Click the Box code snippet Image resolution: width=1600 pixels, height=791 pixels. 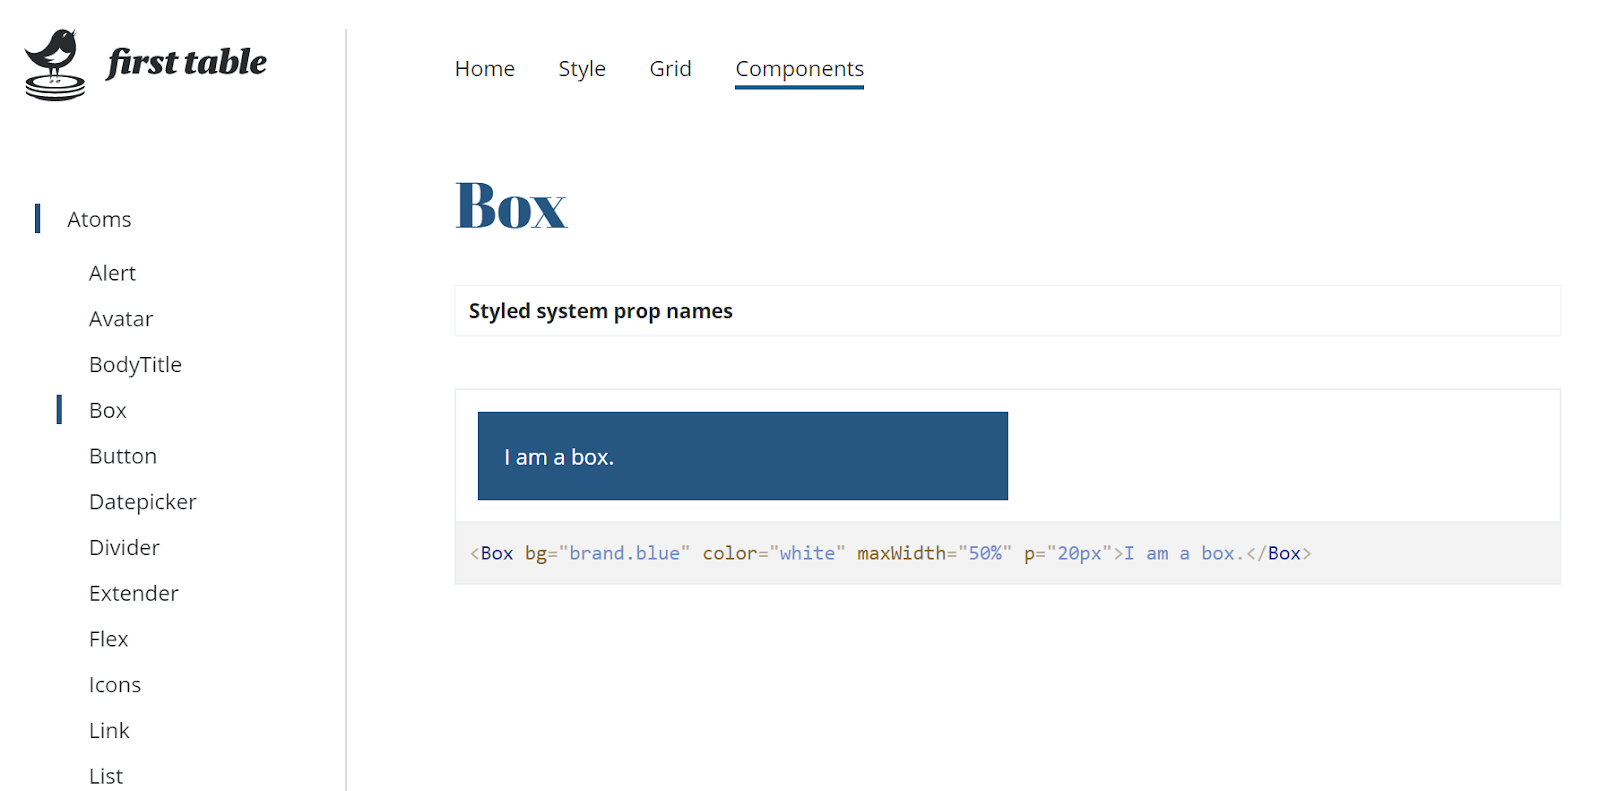tap(1007, 553)
